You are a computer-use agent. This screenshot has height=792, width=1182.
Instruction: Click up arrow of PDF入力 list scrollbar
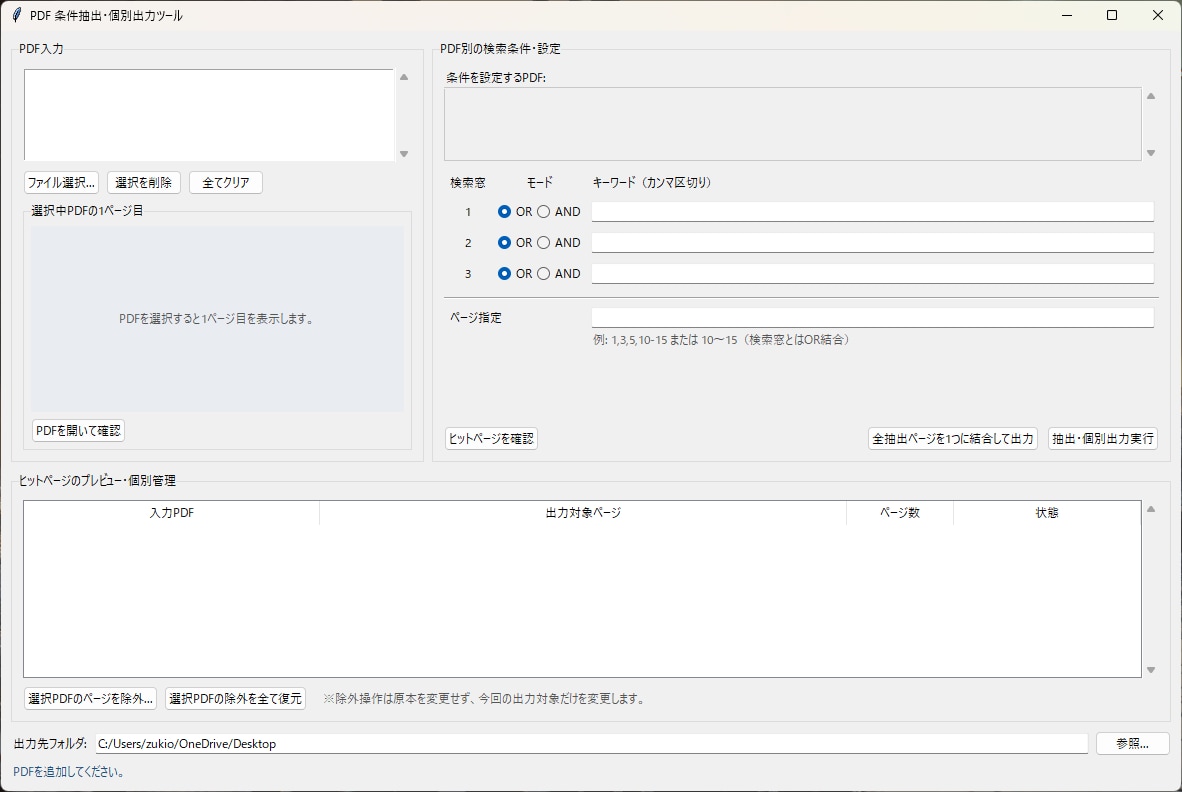pyautogui.click(x=404, y=77)
